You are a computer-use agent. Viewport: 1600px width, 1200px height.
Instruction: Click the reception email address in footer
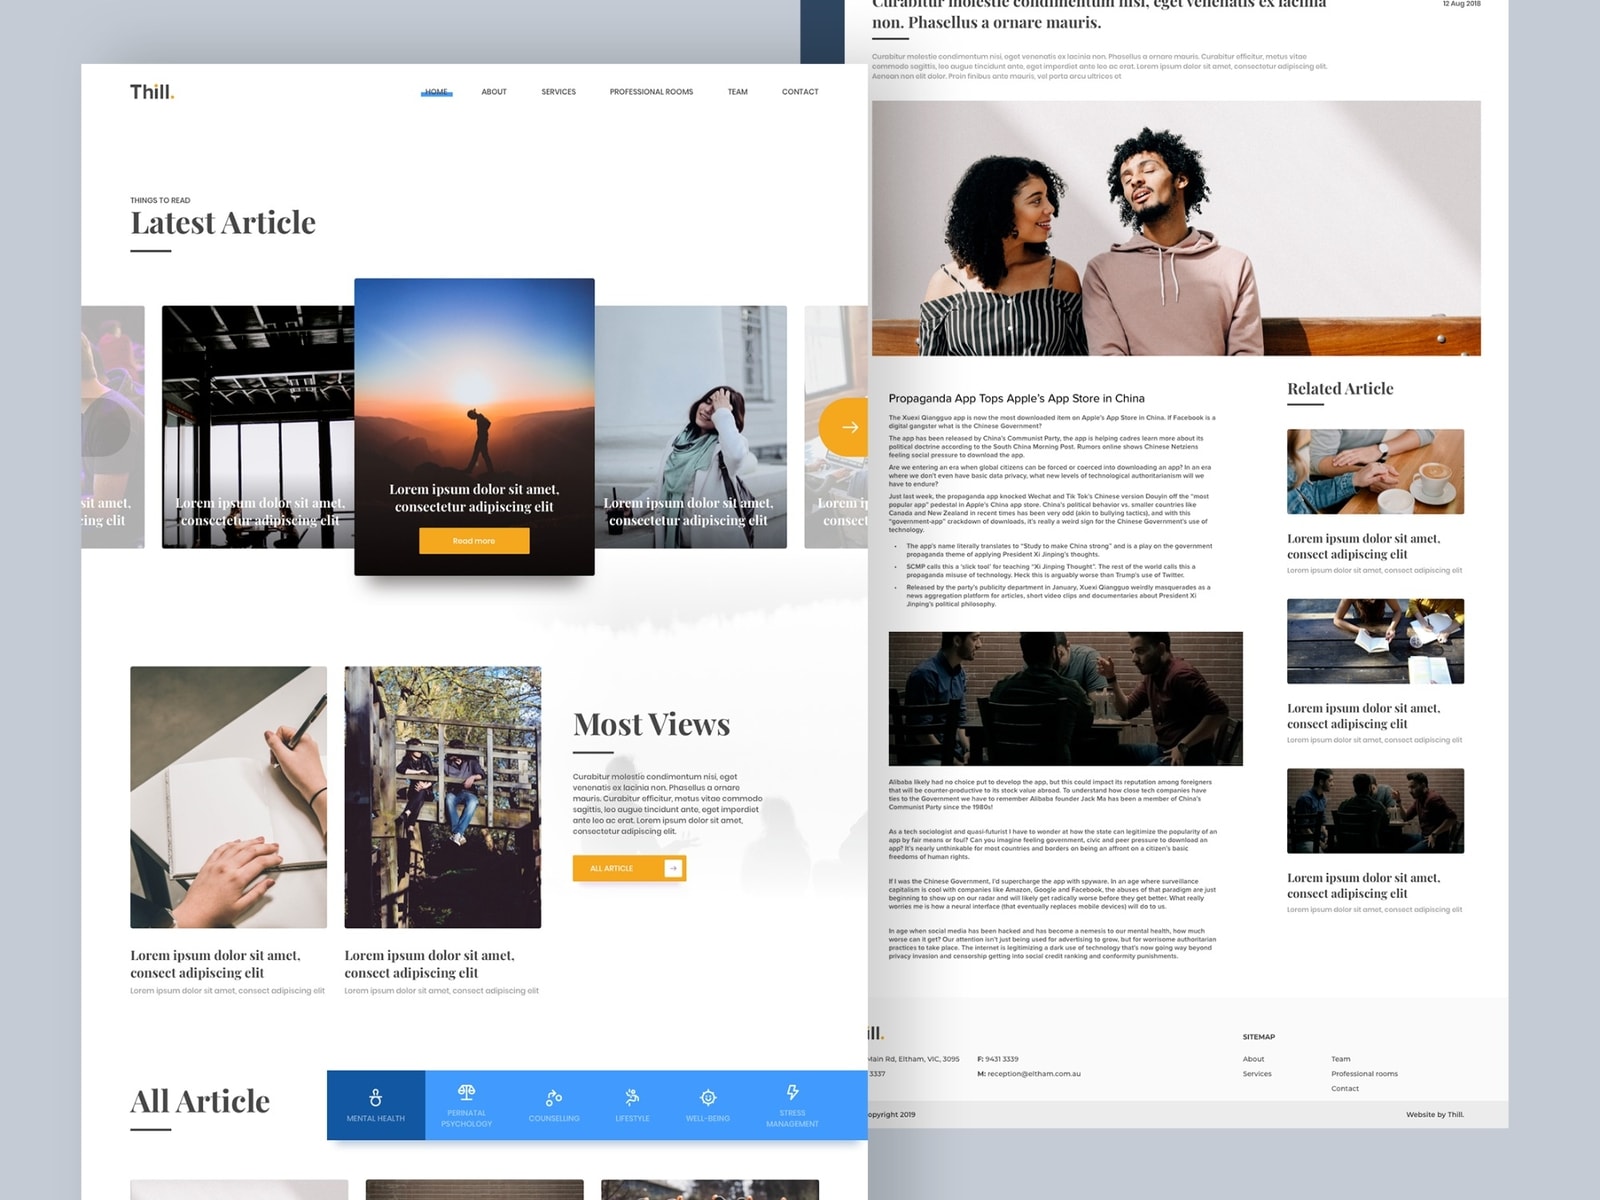(1033, 1074)
